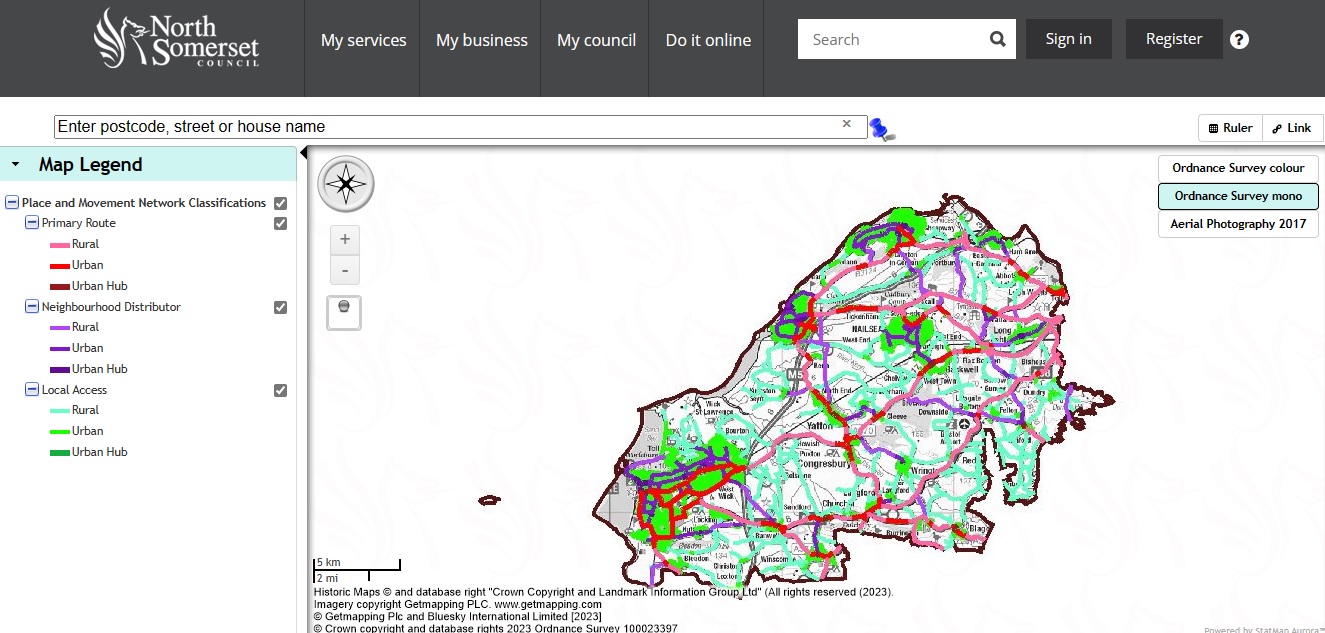Click the compass navigation icon
Screen dimensions: 1325x633
pyautogui.click(x=346, y=184)
